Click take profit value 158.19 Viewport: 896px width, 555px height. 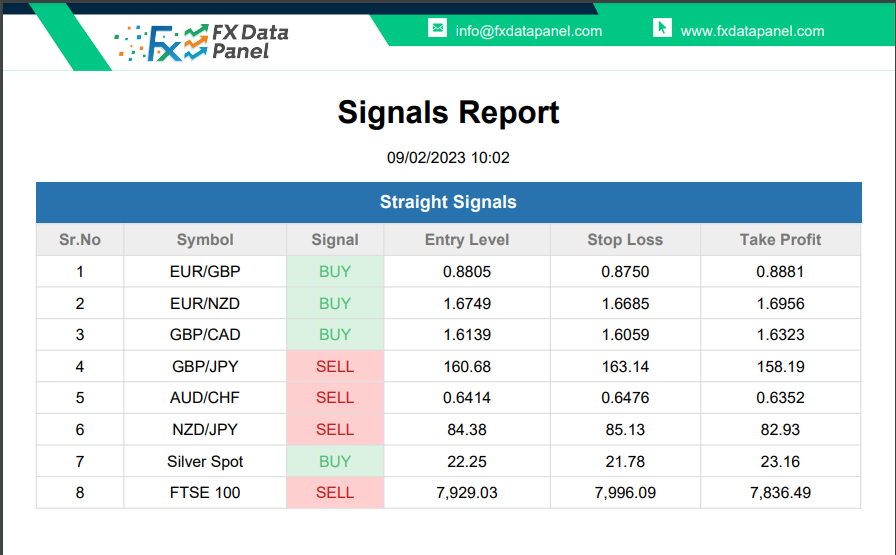781,366
